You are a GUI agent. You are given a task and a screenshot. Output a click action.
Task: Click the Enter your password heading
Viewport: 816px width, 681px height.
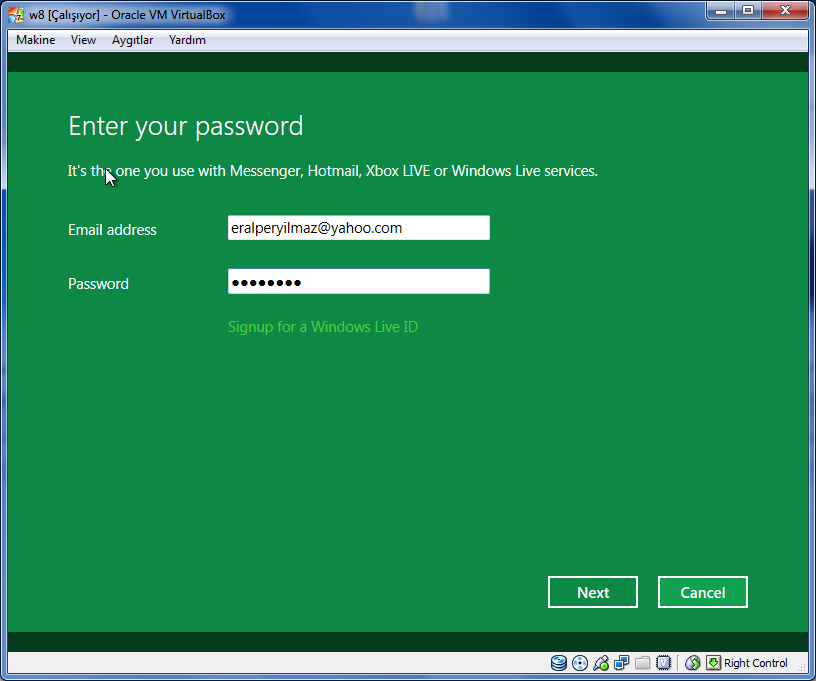186,126
